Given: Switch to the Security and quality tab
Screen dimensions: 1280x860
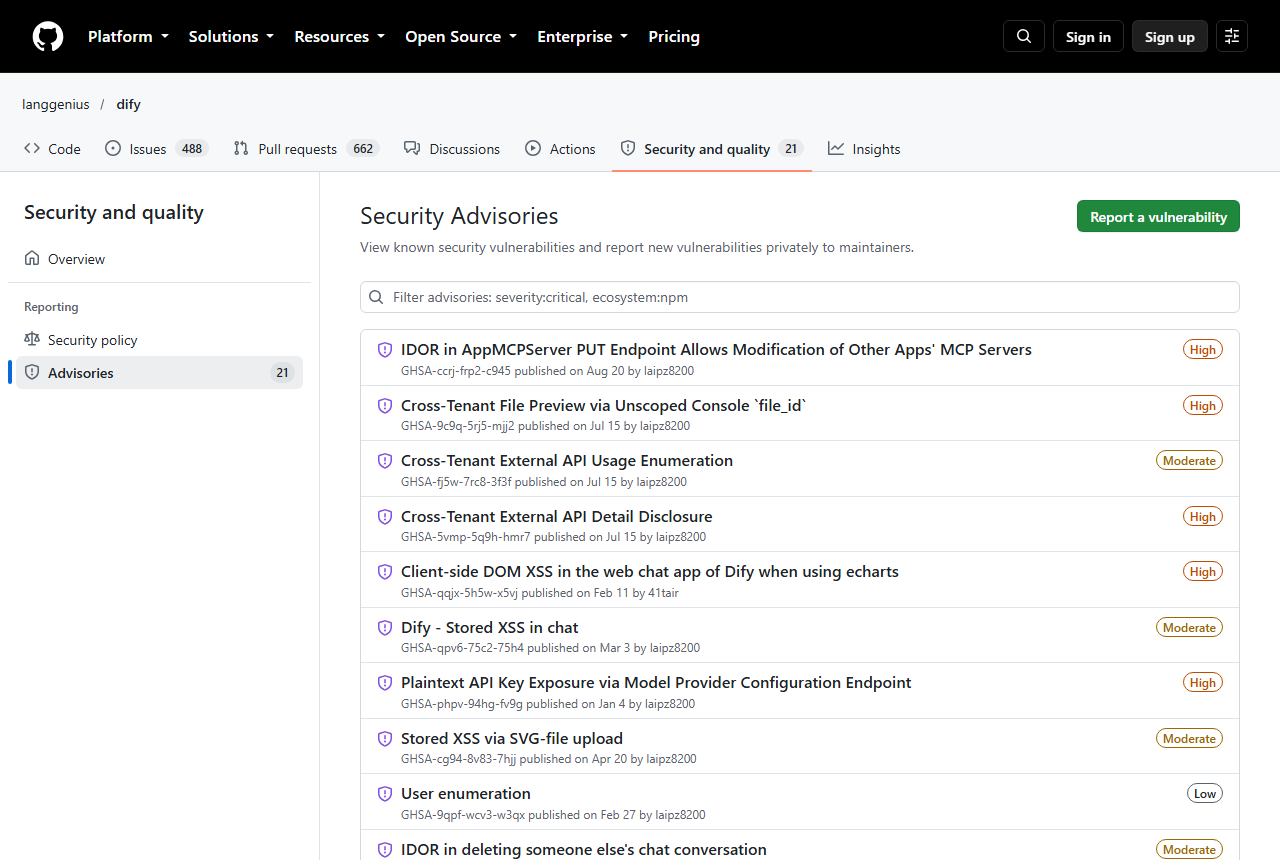Looking at the screenshot, I should [x=712, y=149].
